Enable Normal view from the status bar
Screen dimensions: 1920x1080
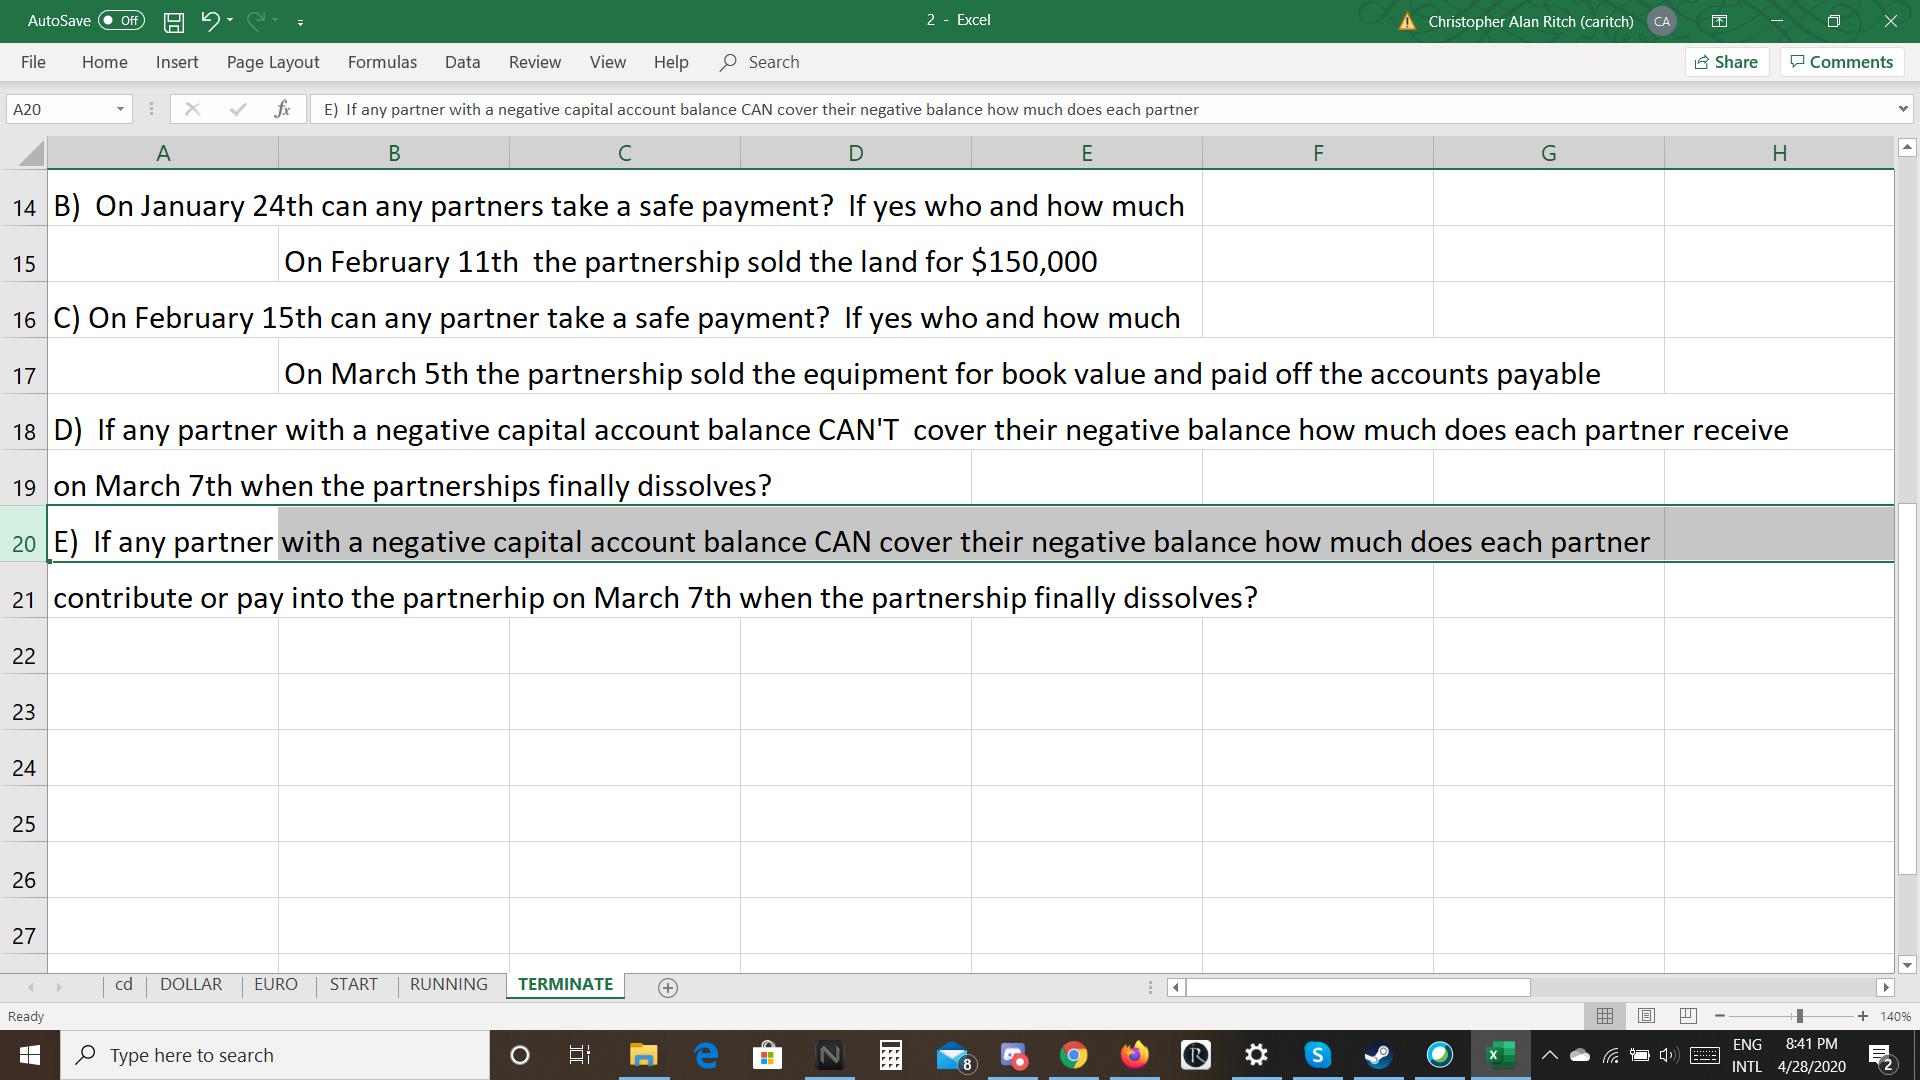point(1605,1015)
